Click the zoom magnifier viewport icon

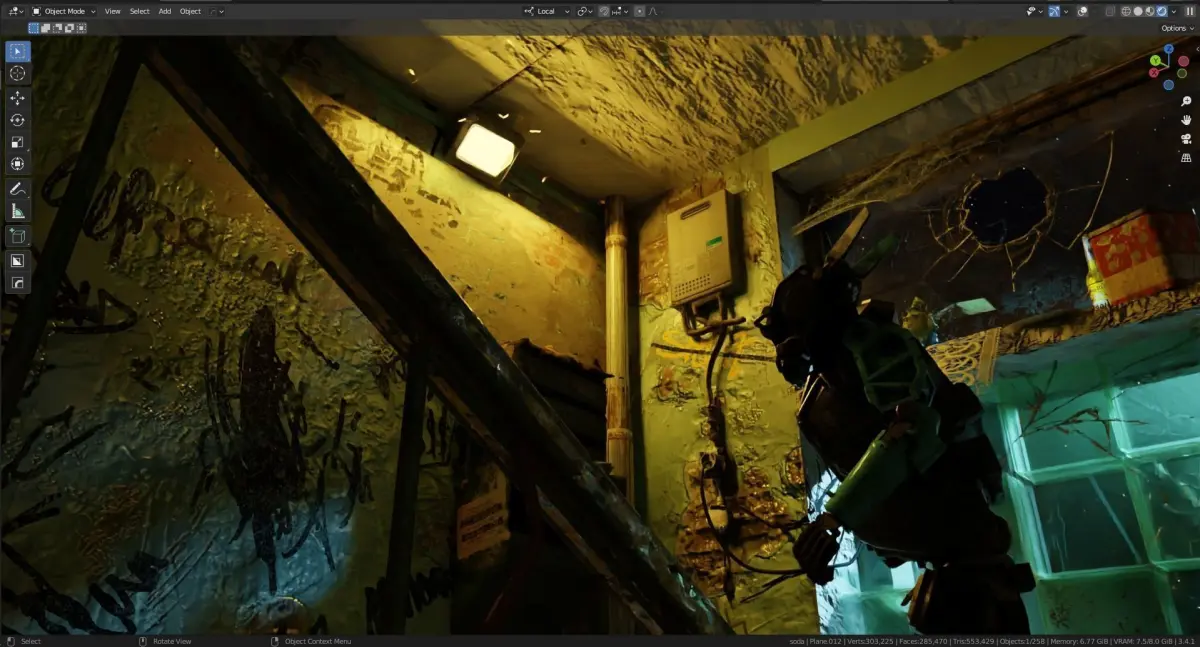pyautogui.click(x=1186, y=102)
